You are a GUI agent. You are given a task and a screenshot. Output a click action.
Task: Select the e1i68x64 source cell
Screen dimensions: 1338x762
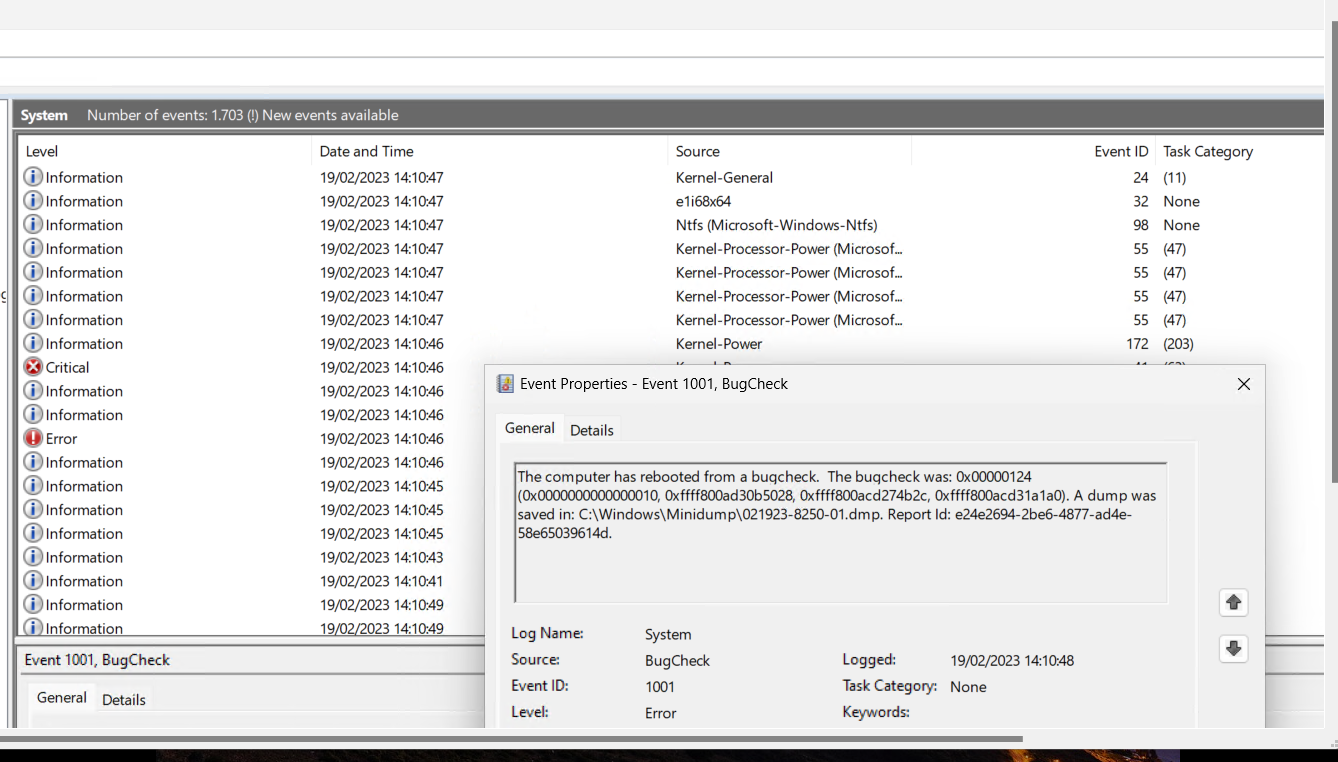coord(703,201)
